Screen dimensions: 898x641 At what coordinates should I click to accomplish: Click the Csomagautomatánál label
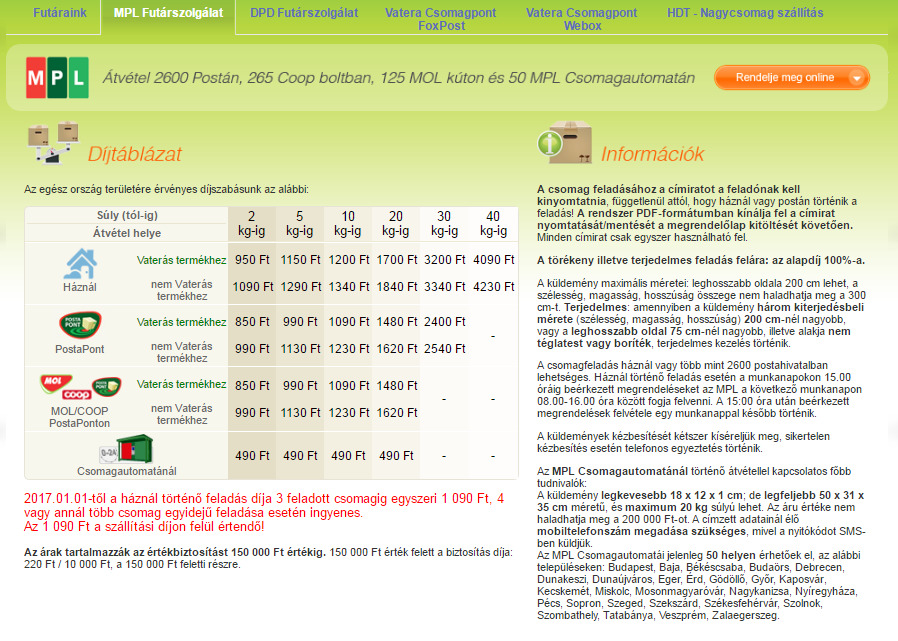point(127,471)
